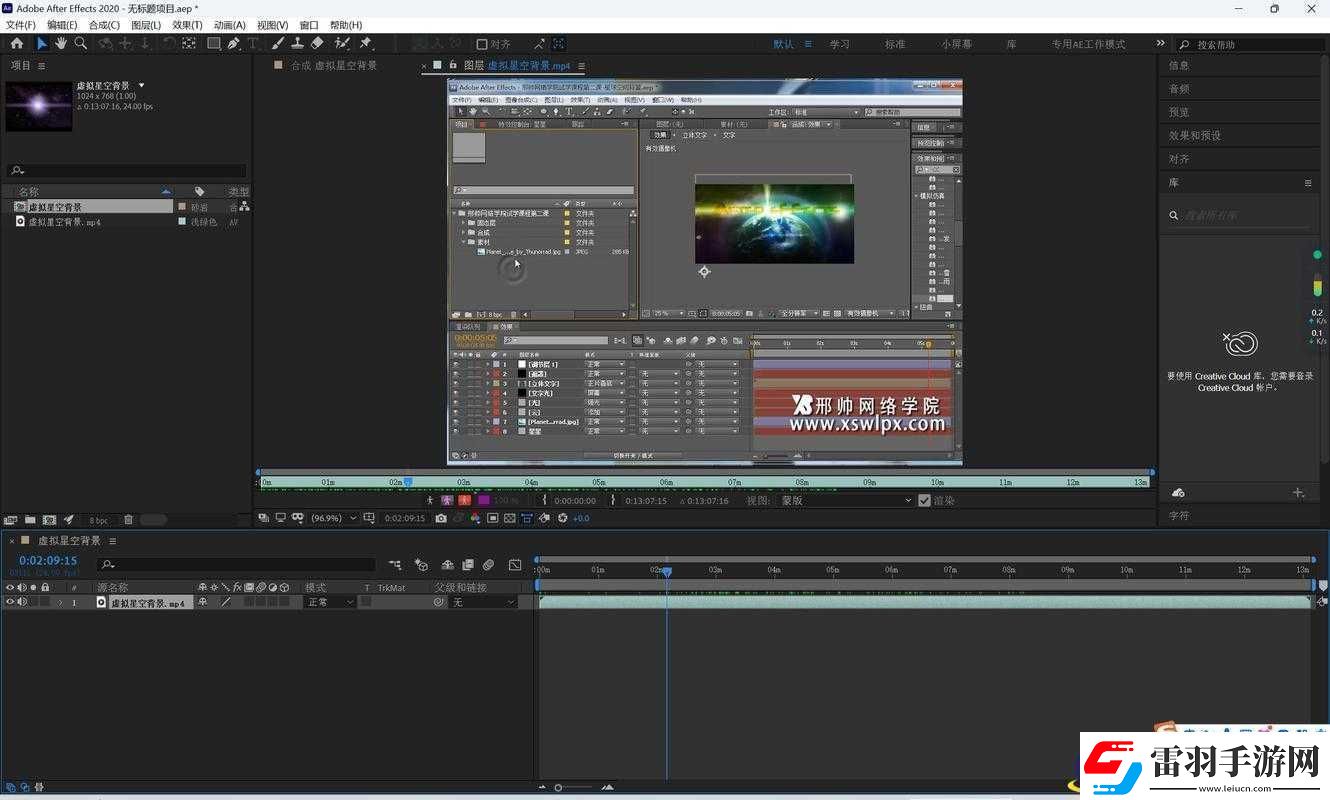This screenshot has width=1330, height=800.
Task: Click the Home icon in the toolbar
Action: point(17,44)
